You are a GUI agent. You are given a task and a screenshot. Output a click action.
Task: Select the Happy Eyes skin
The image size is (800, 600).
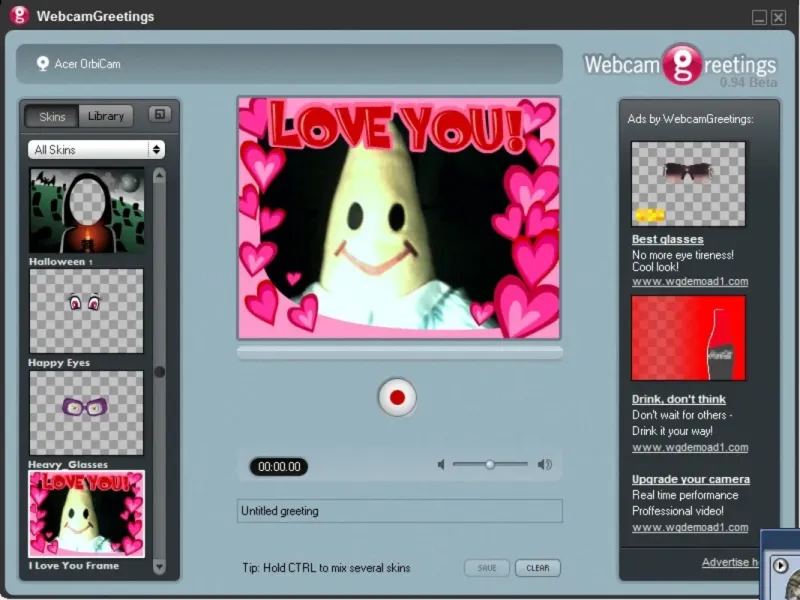tap(86, 311)
